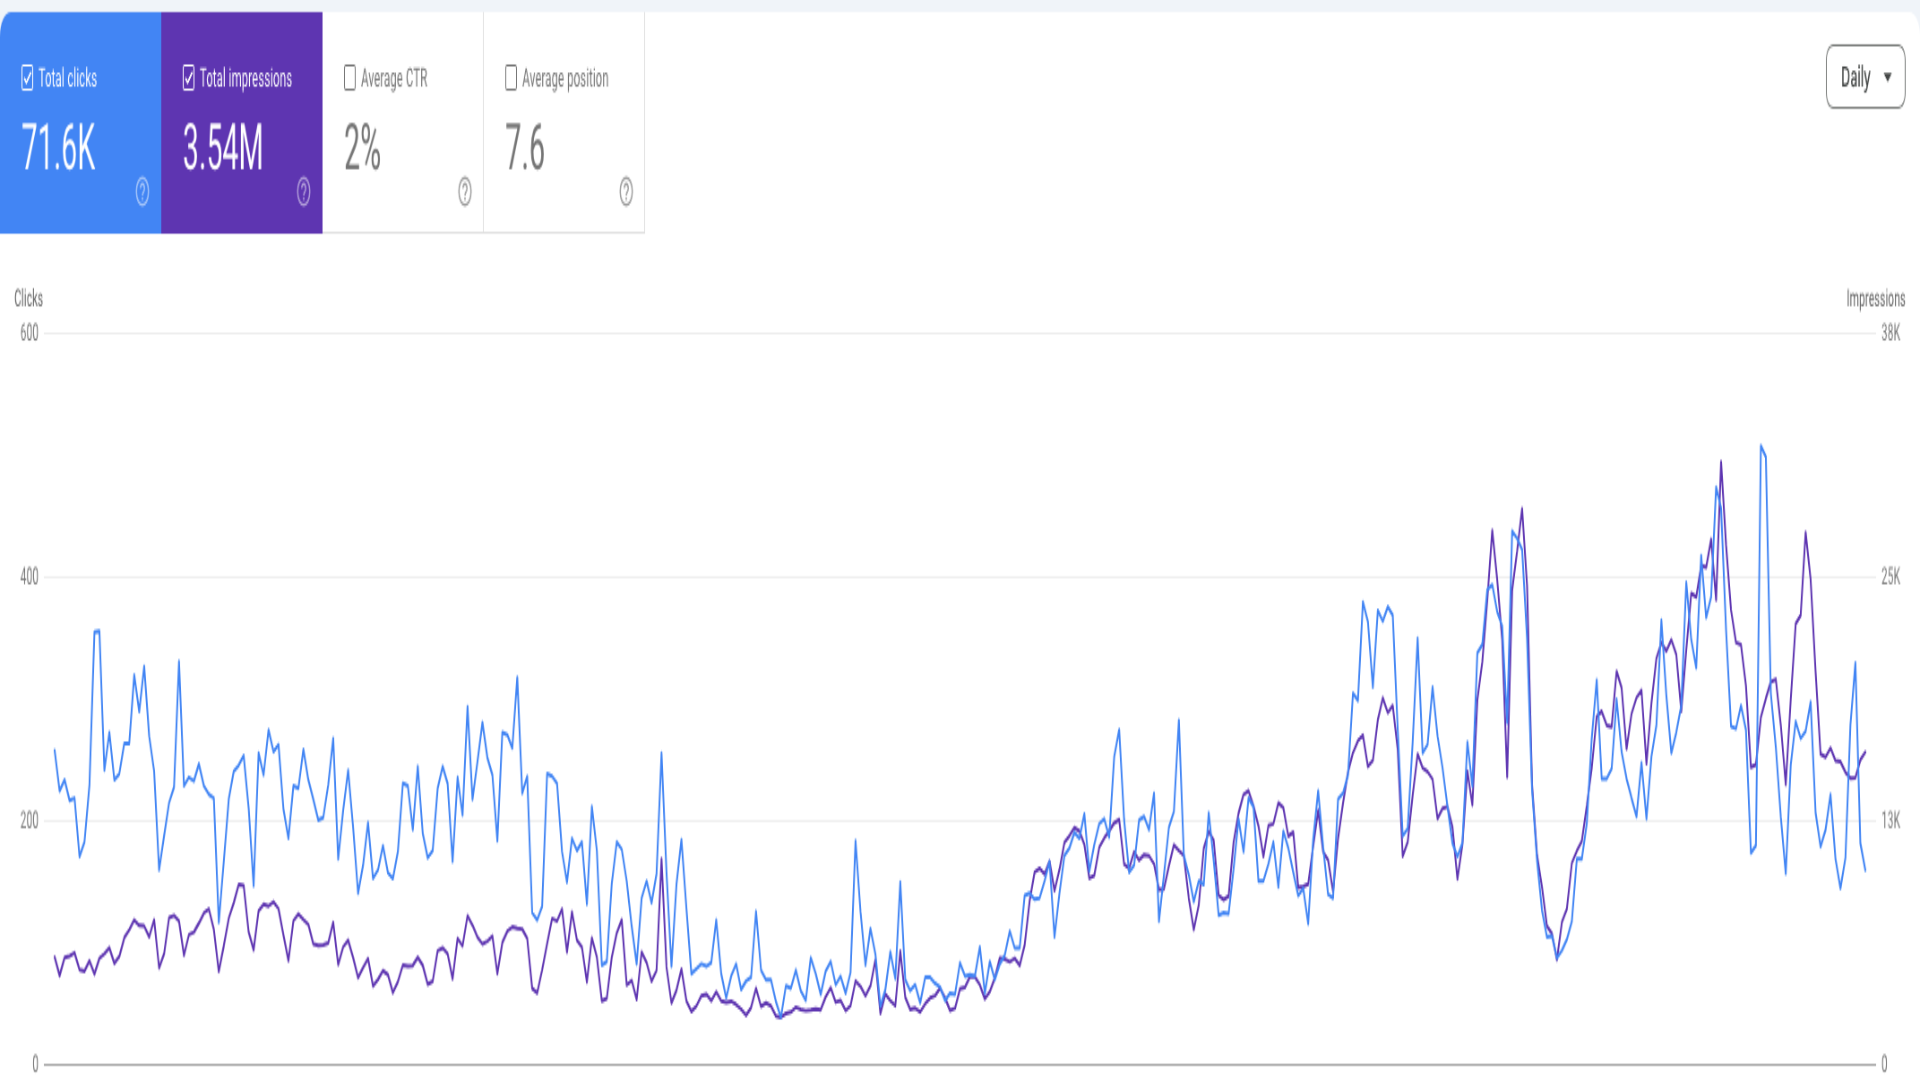Image resolution: width=1920 pixels, height=1080 pixels.
Task: Click the Impressions axis label
Action: click(x=1877, y=298)
